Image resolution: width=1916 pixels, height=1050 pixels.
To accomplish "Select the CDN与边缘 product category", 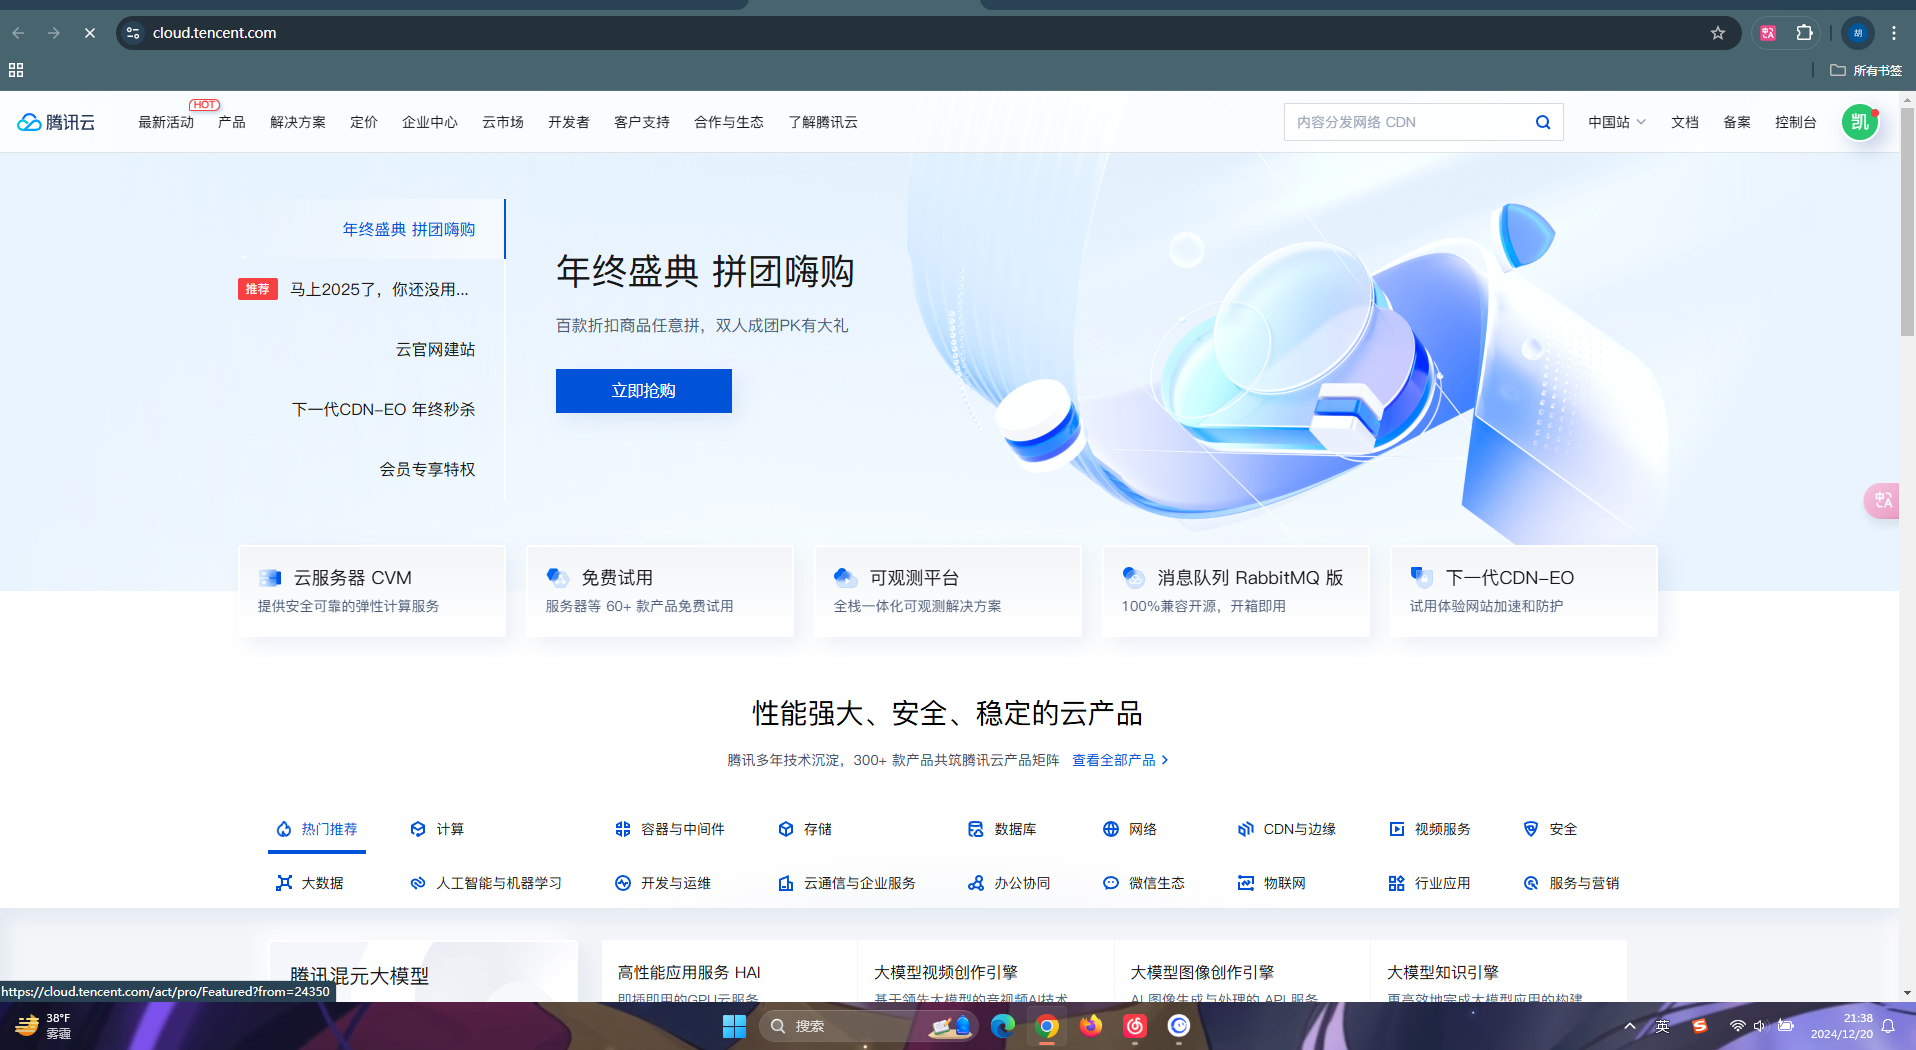I will (x=1287, y=829).
